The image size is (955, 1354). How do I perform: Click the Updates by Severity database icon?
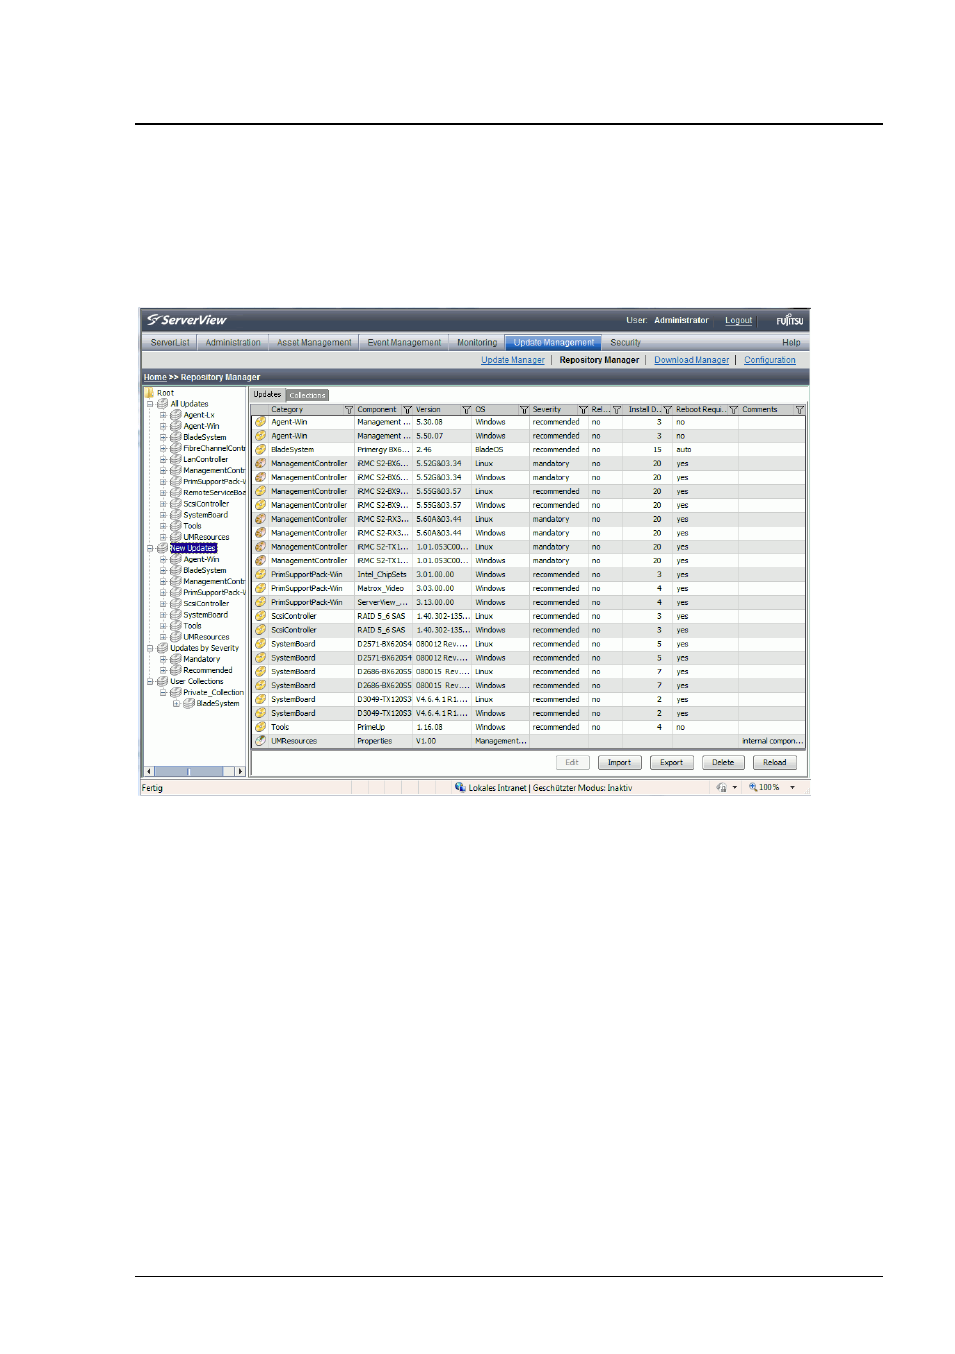coord(162,648)
